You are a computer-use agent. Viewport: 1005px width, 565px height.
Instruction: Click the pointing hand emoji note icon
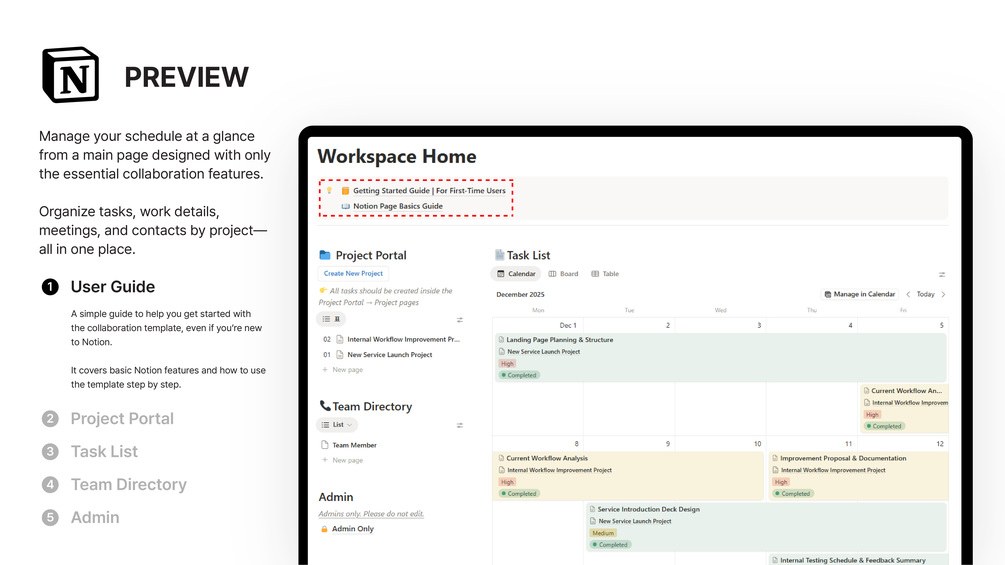323,291
